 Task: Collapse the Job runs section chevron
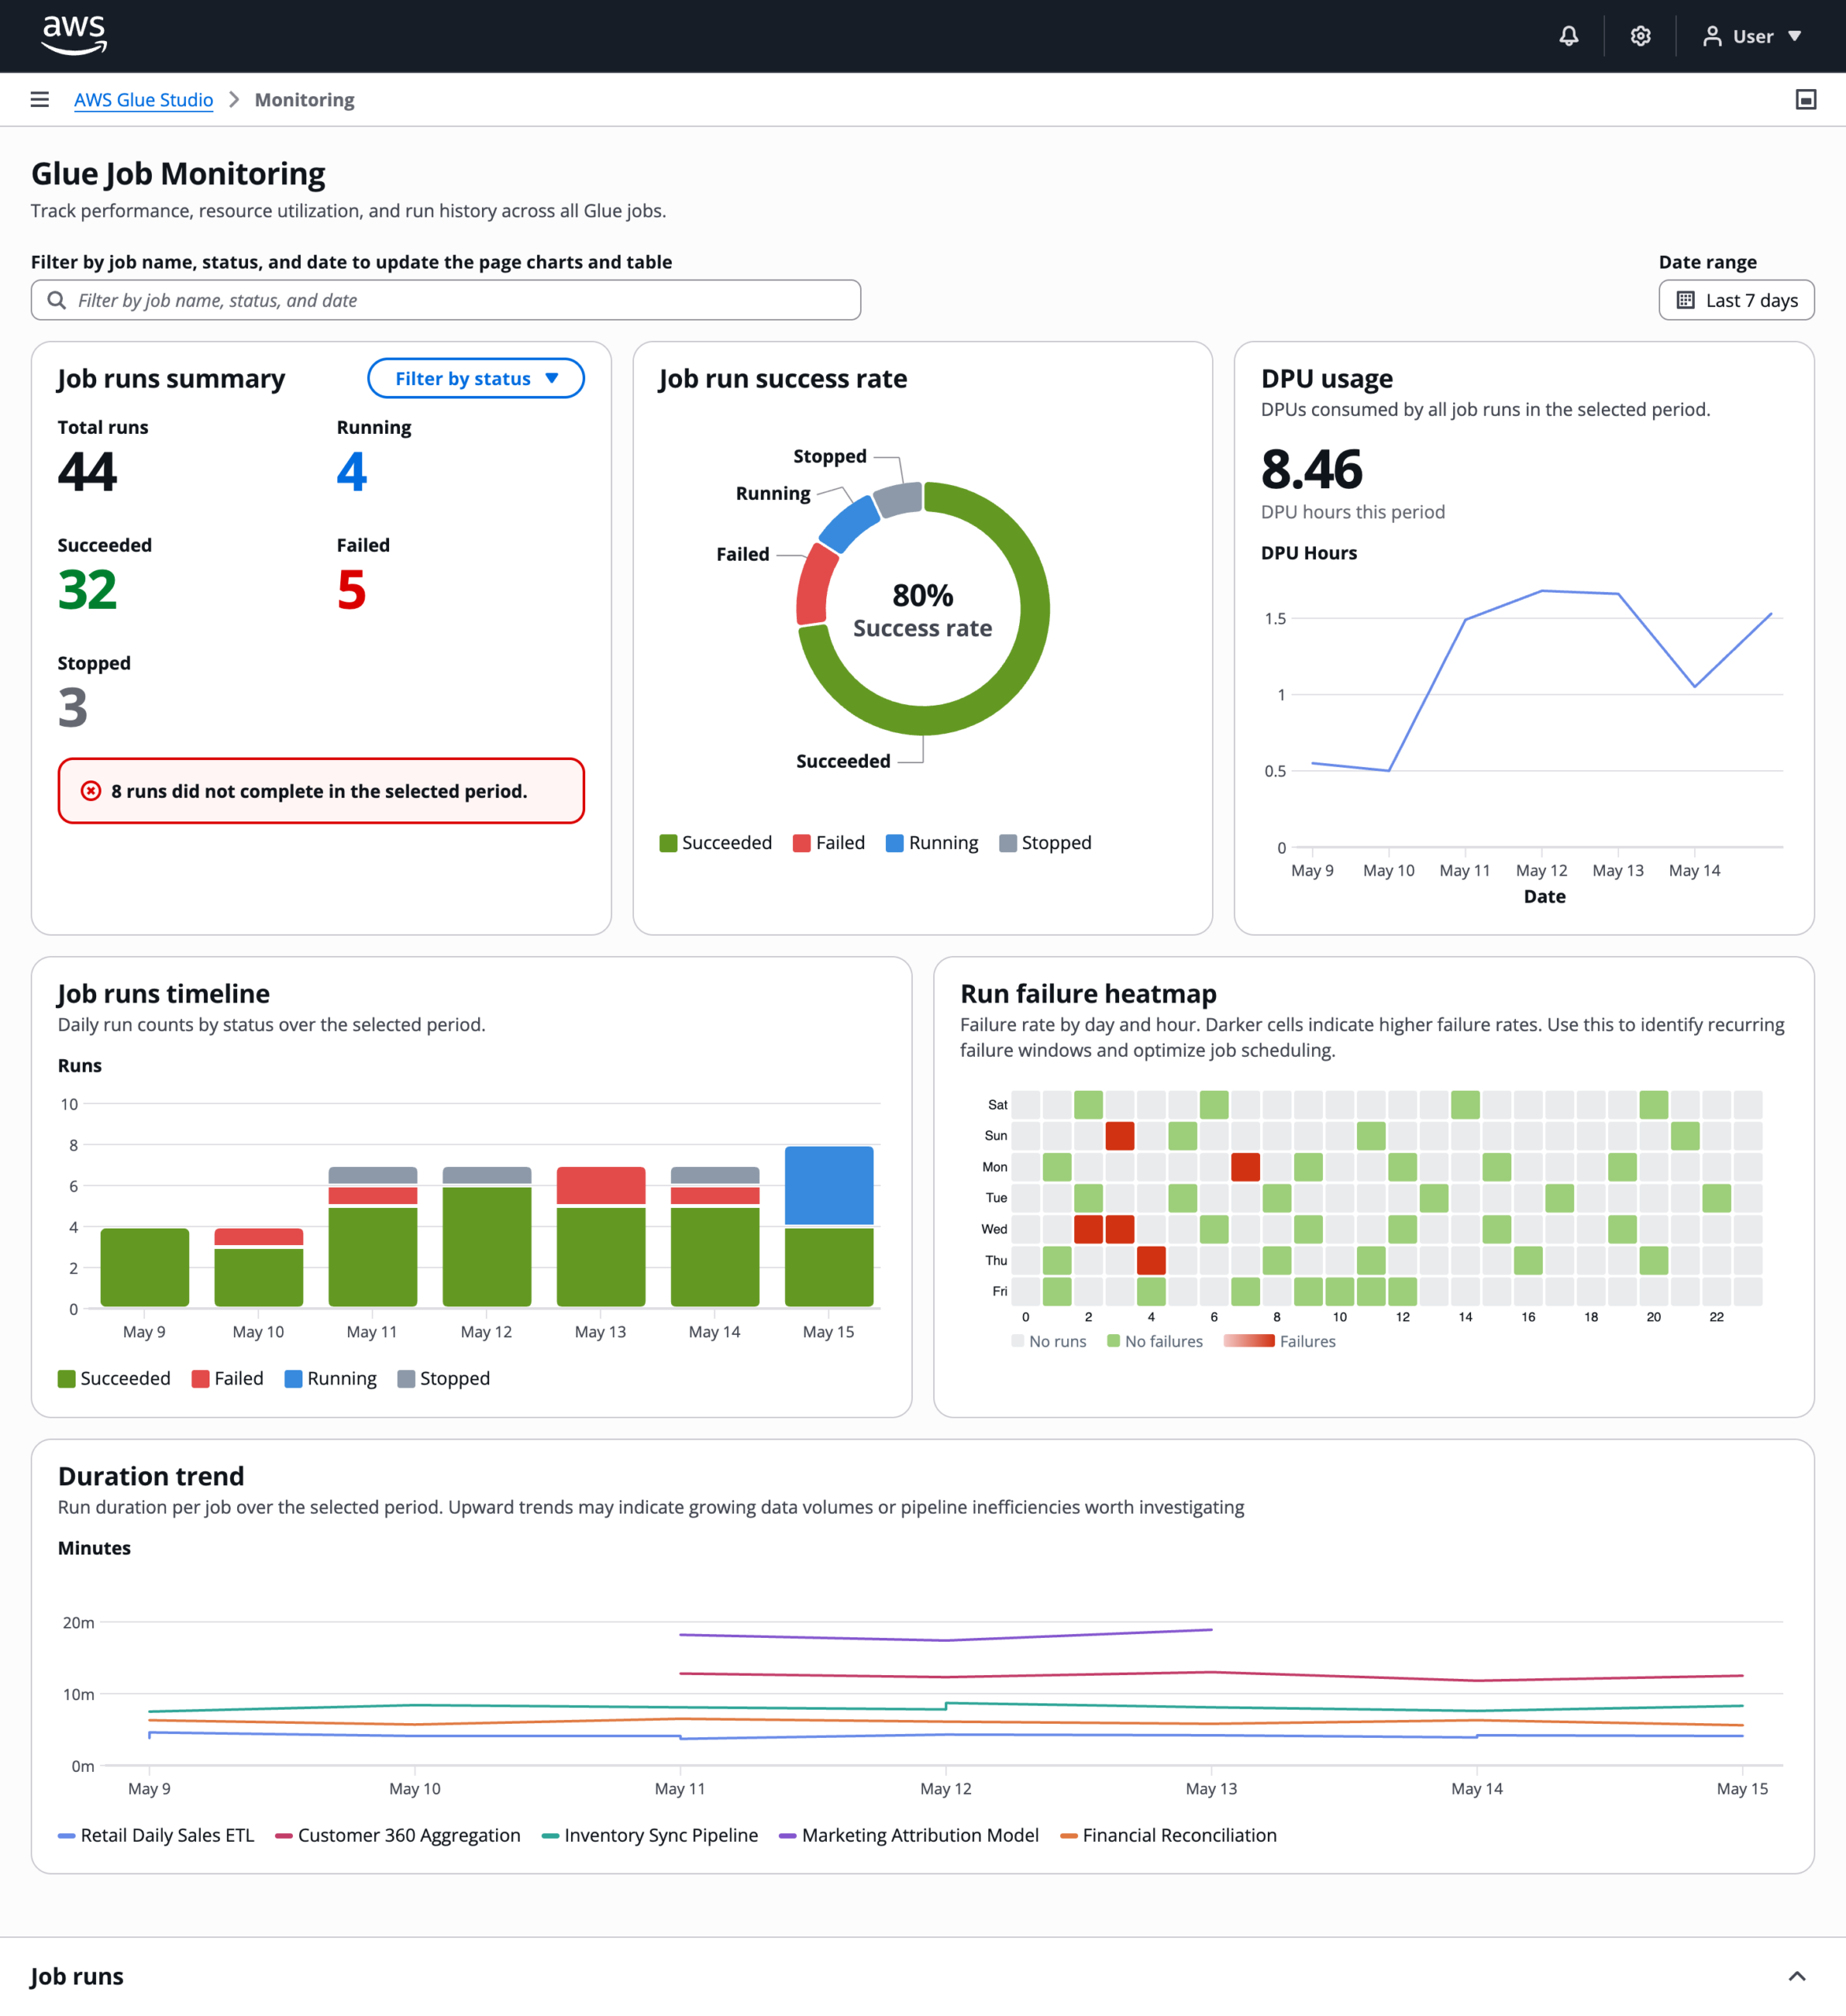coord(1797,1976)
